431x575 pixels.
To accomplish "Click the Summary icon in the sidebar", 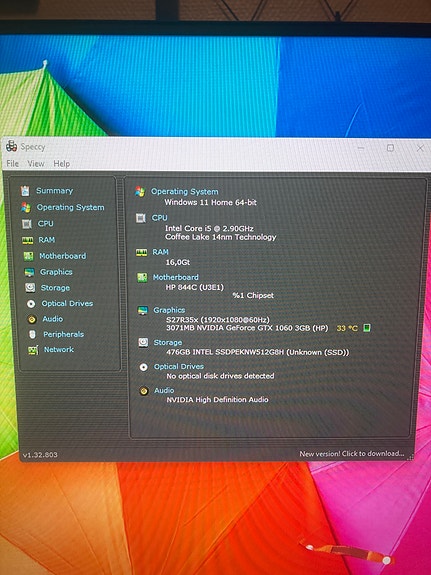I will [25, 191].
